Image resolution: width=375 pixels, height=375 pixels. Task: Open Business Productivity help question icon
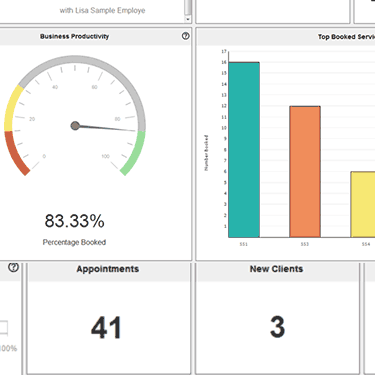(186, 36)
